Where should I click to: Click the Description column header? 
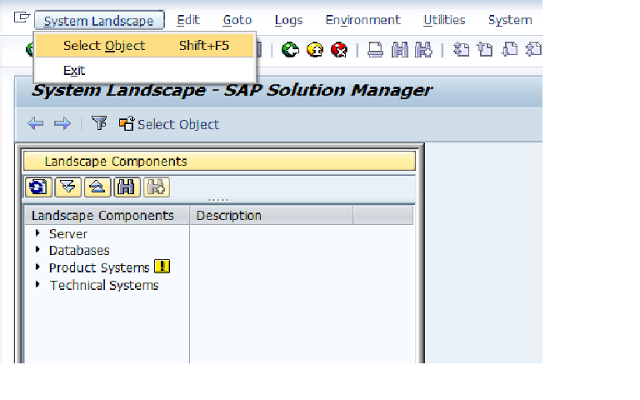pyautogui.click(x=271, y=216)
